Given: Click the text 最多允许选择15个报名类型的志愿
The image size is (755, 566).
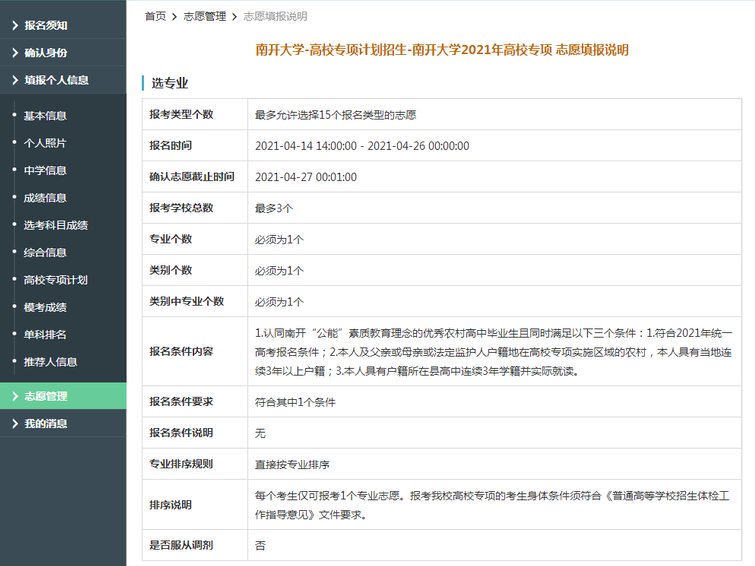Looking at the screenshot, I should click(x=336, y=115).
